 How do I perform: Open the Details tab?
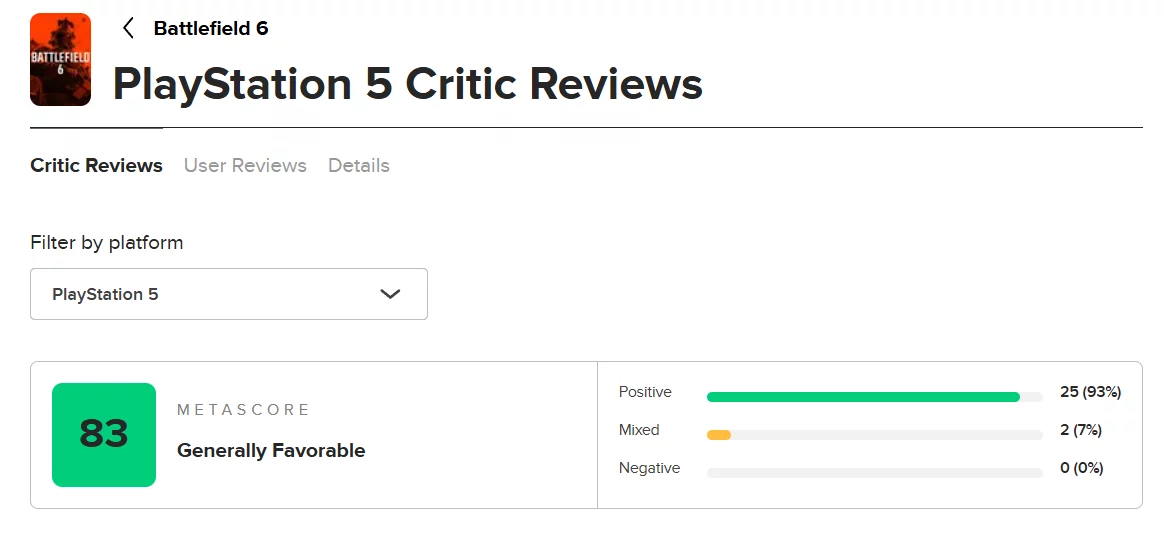pyautogui.click(x=359, y=165)
